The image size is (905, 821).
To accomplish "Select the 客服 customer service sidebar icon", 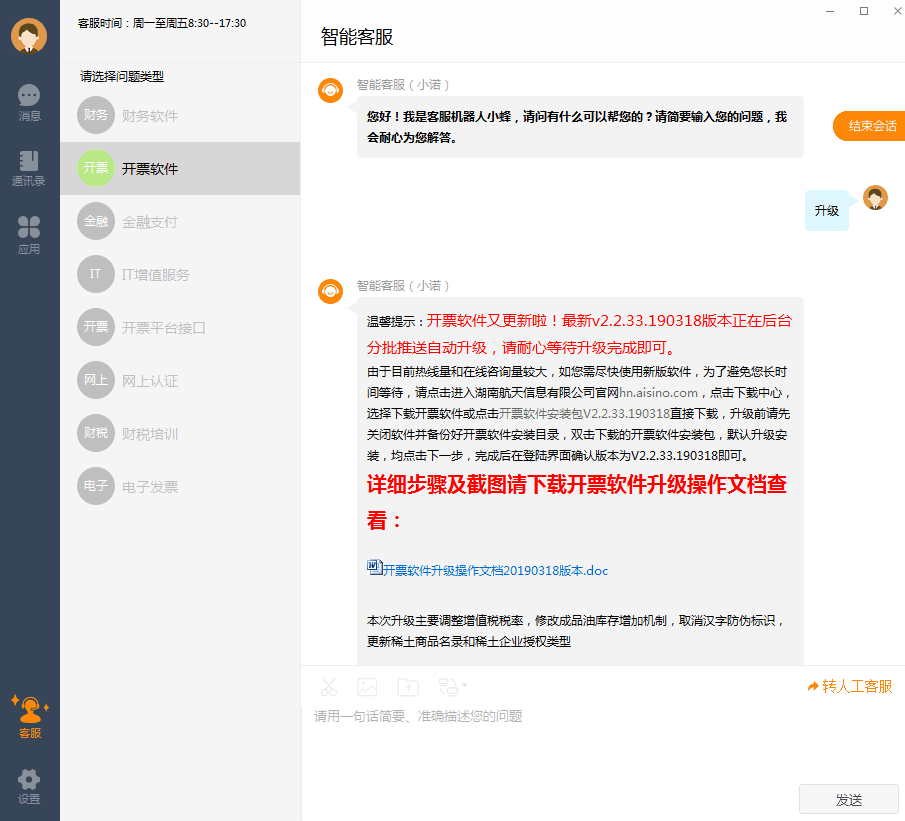I will (x=29, y=716).
